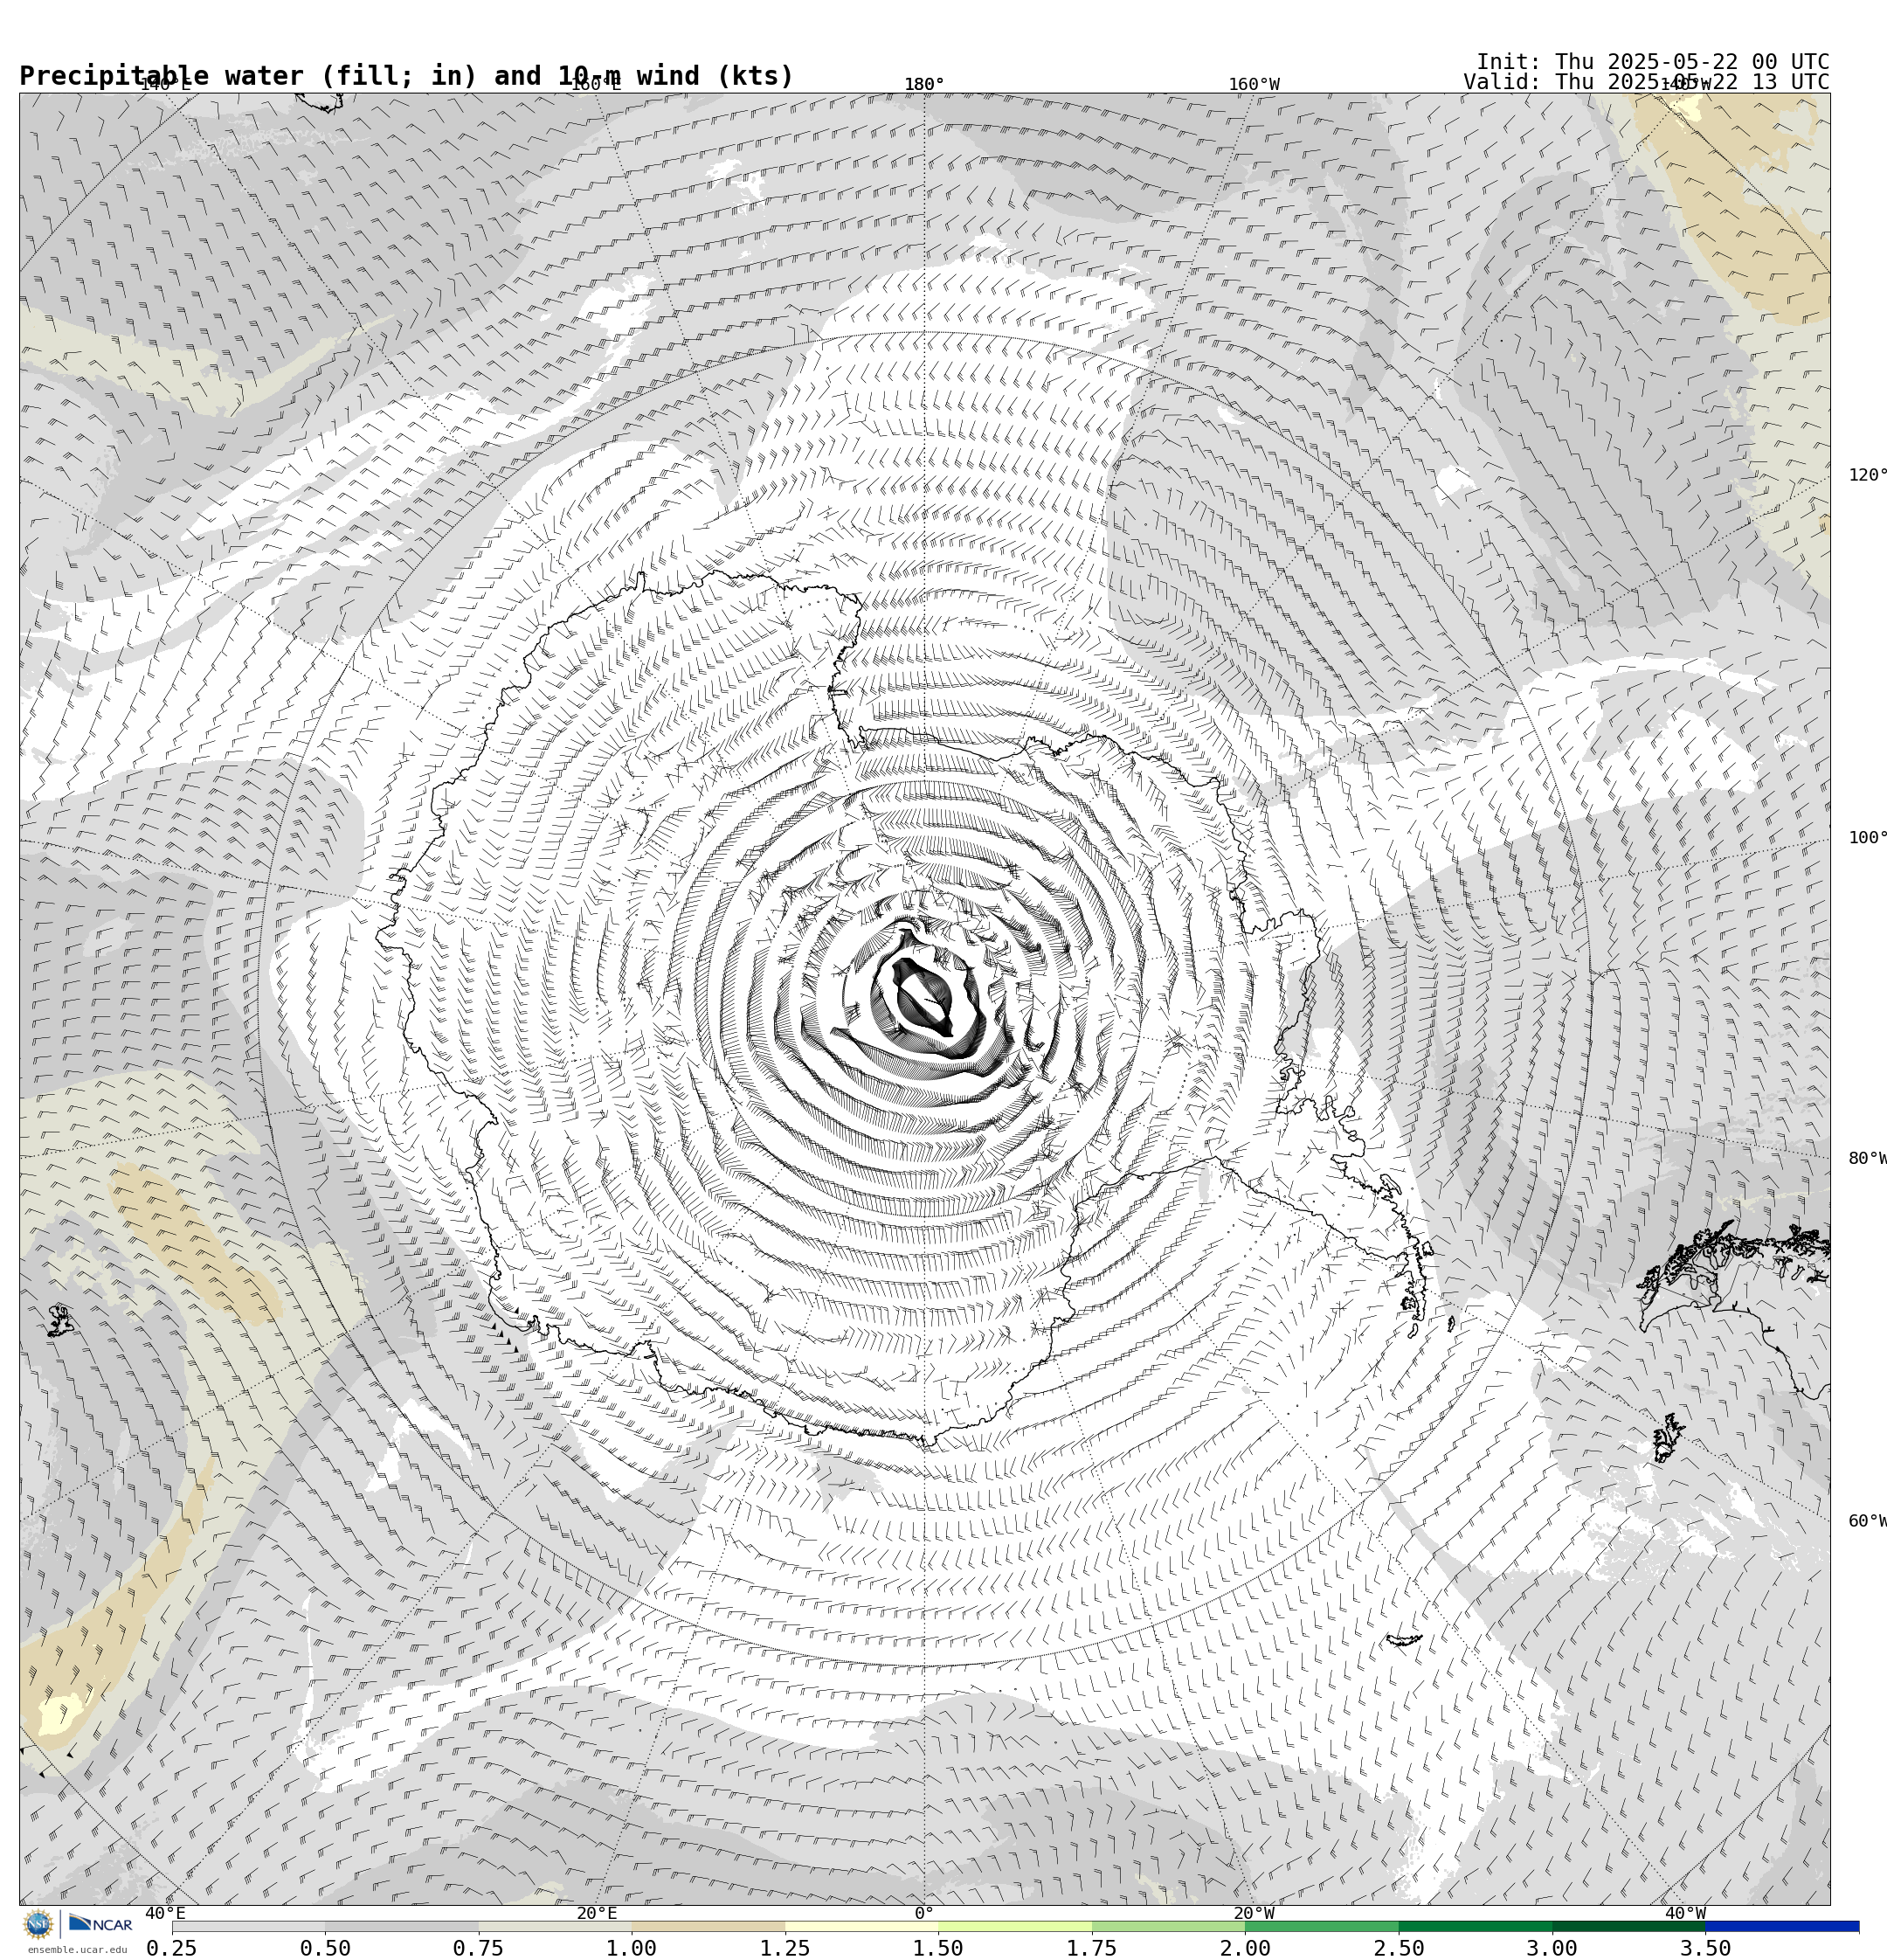Viewport: 1887px width, 1960px height.
Task: Click the 20°W longitude label at bottom
Action: 1254,1913
